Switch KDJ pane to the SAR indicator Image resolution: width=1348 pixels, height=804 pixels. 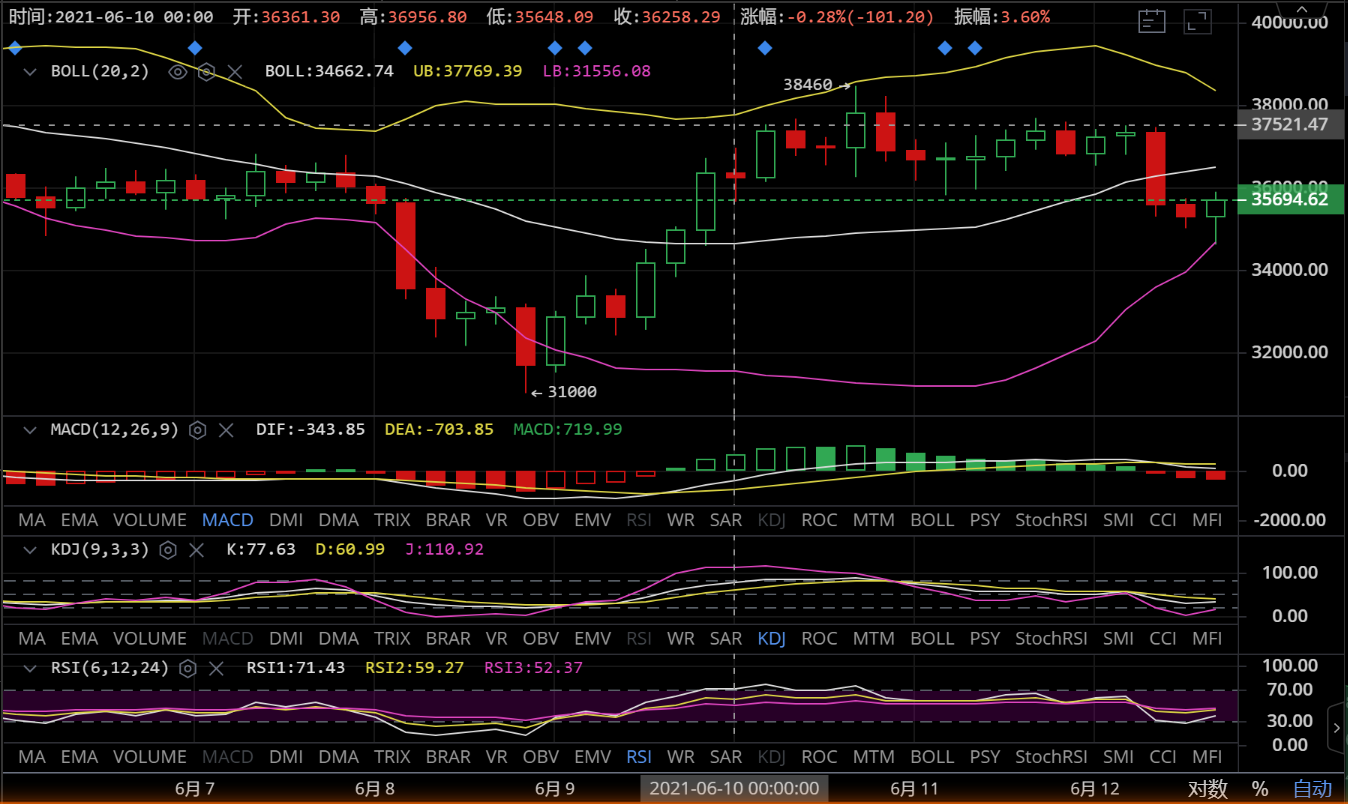[x=726, y=638]
